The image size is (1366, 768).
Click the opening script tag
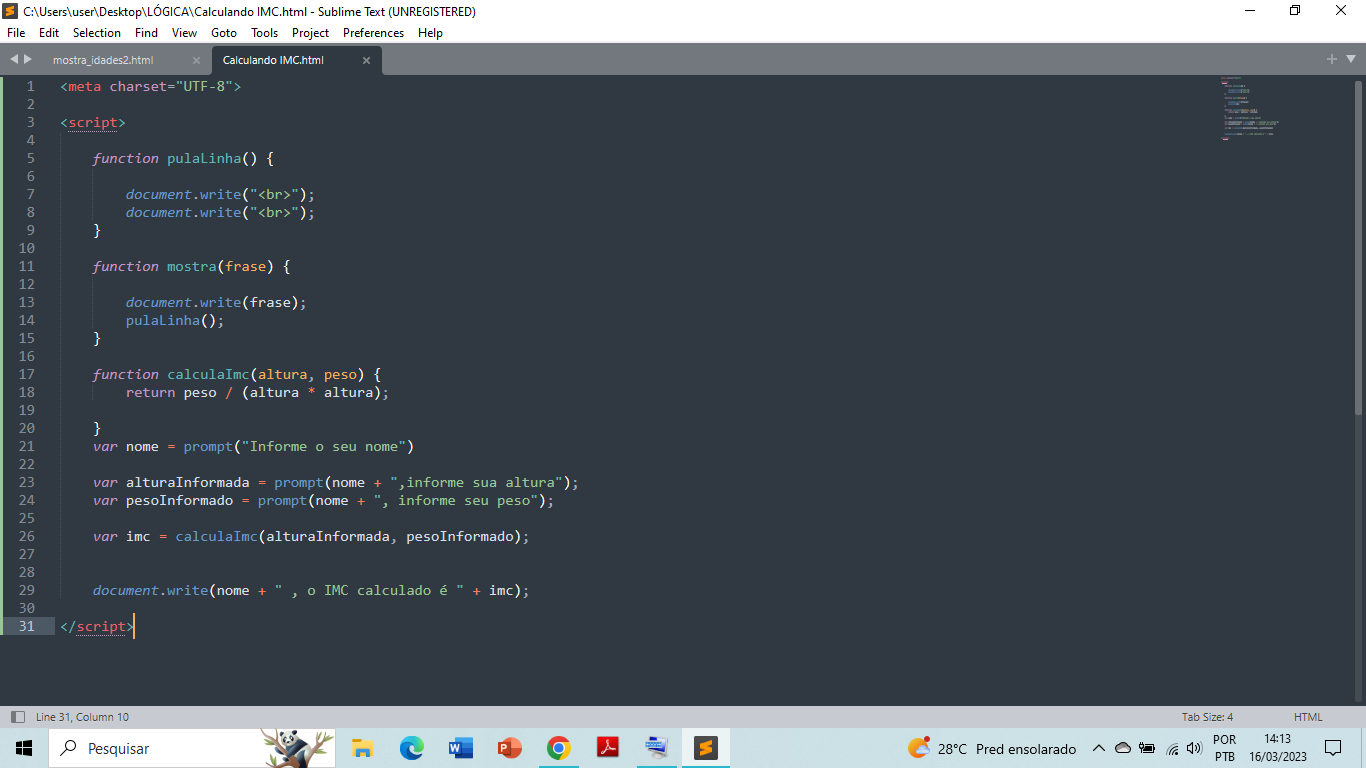pyautogui.click(x=93, y=122)
